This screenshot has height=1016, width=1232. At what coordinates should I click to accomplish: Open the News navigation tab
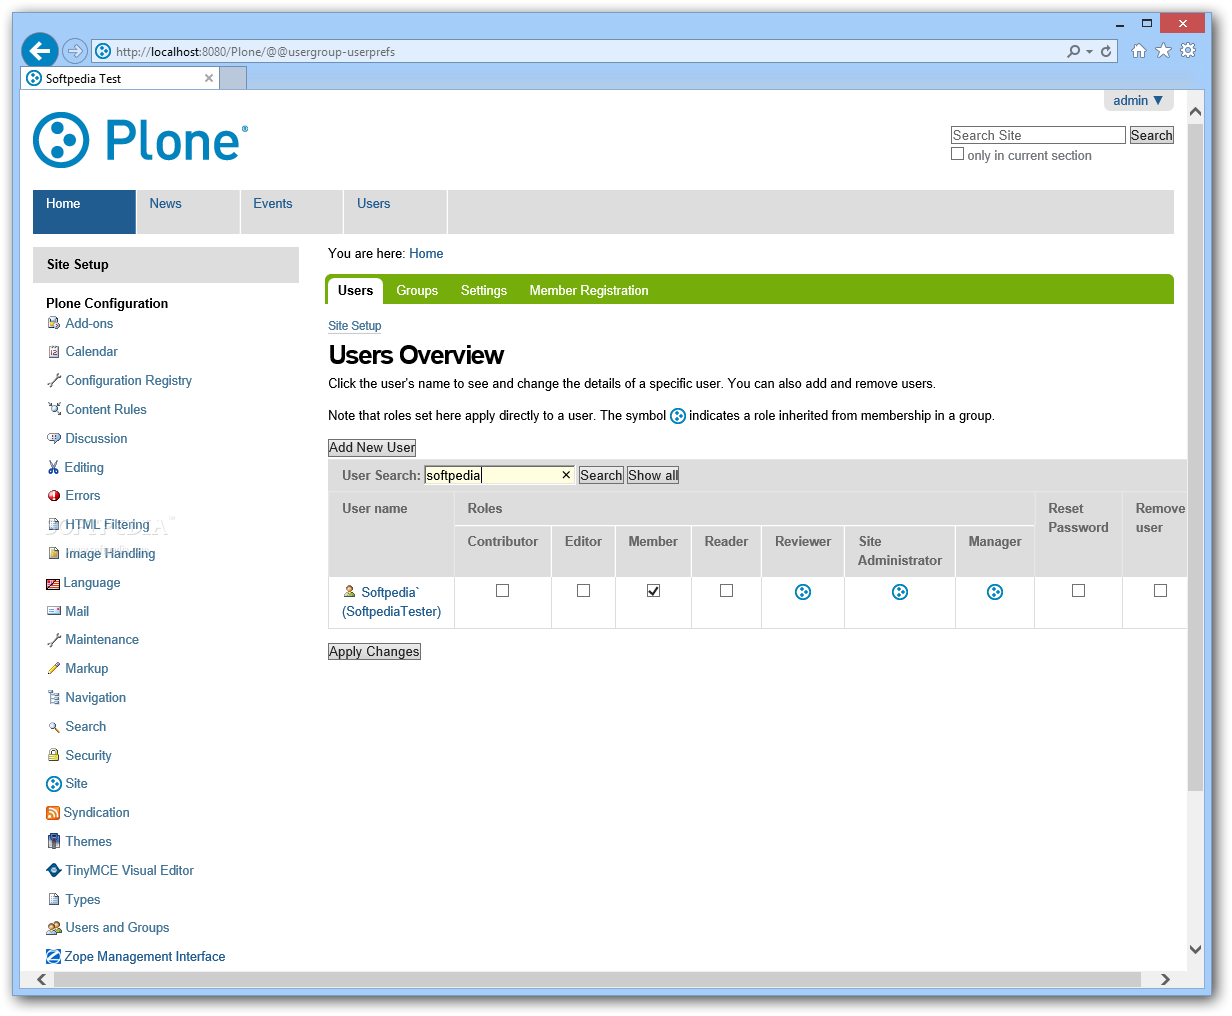188,212
